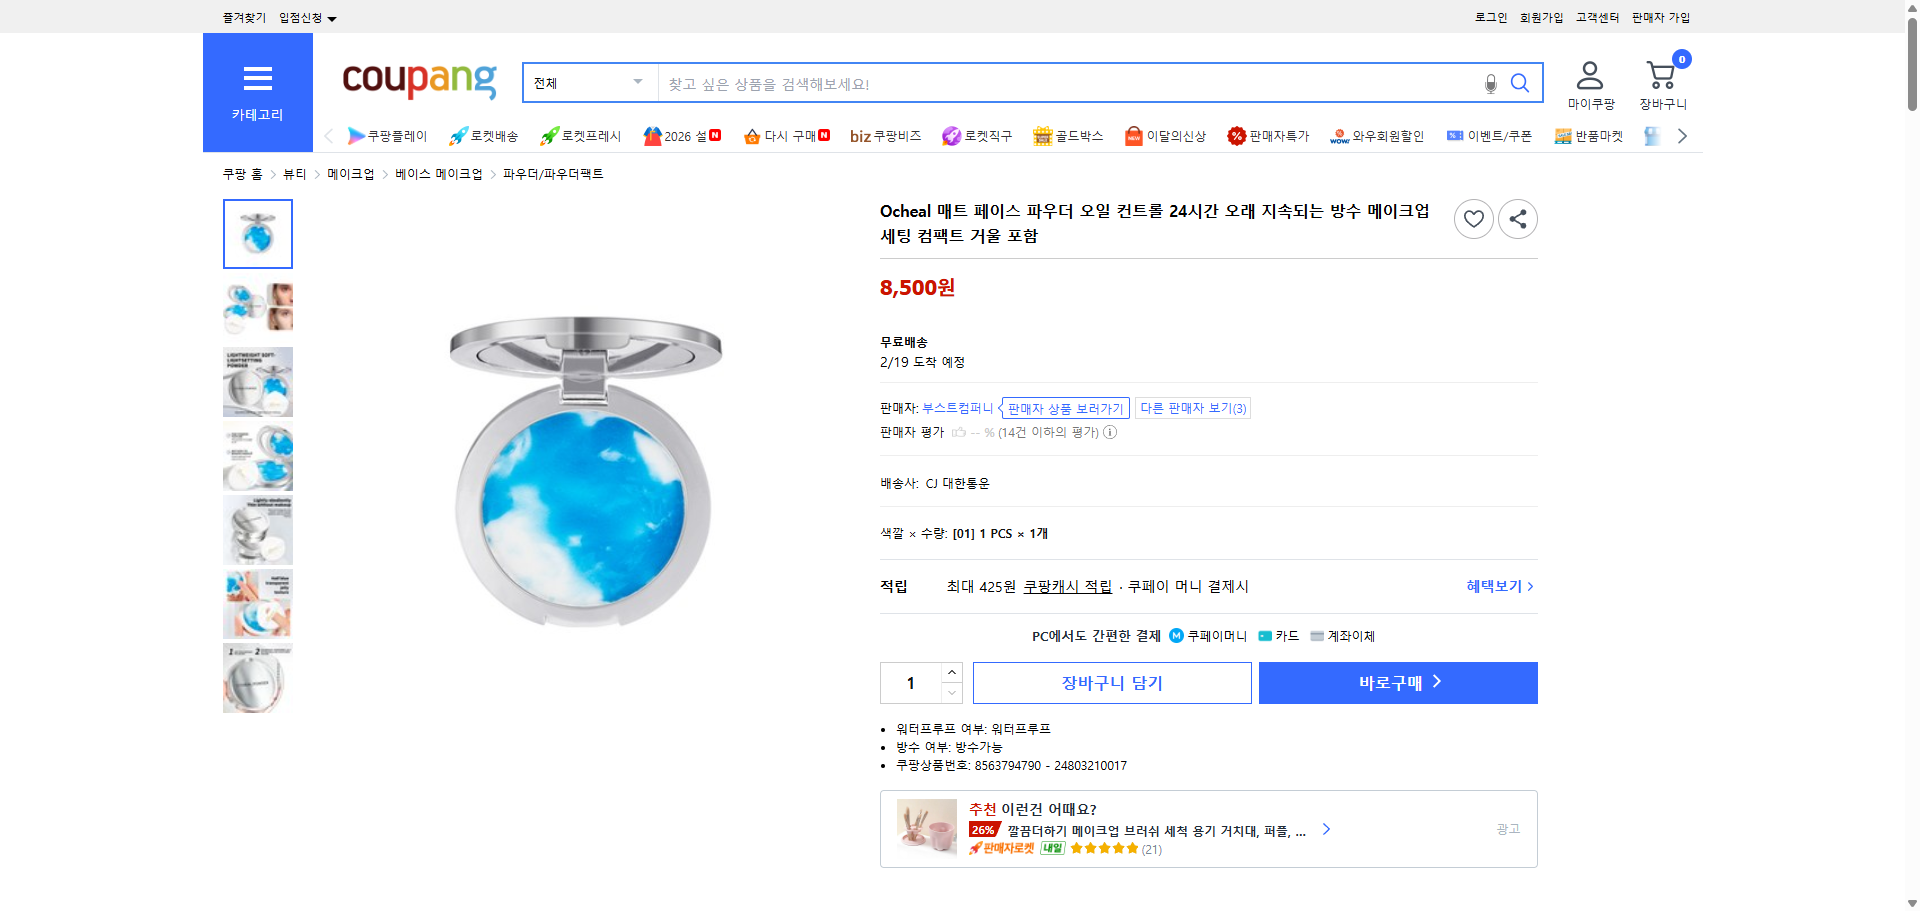Screen dimensions: 1920x911
Task: Share the product using share icon
Action: point(1517,218)
